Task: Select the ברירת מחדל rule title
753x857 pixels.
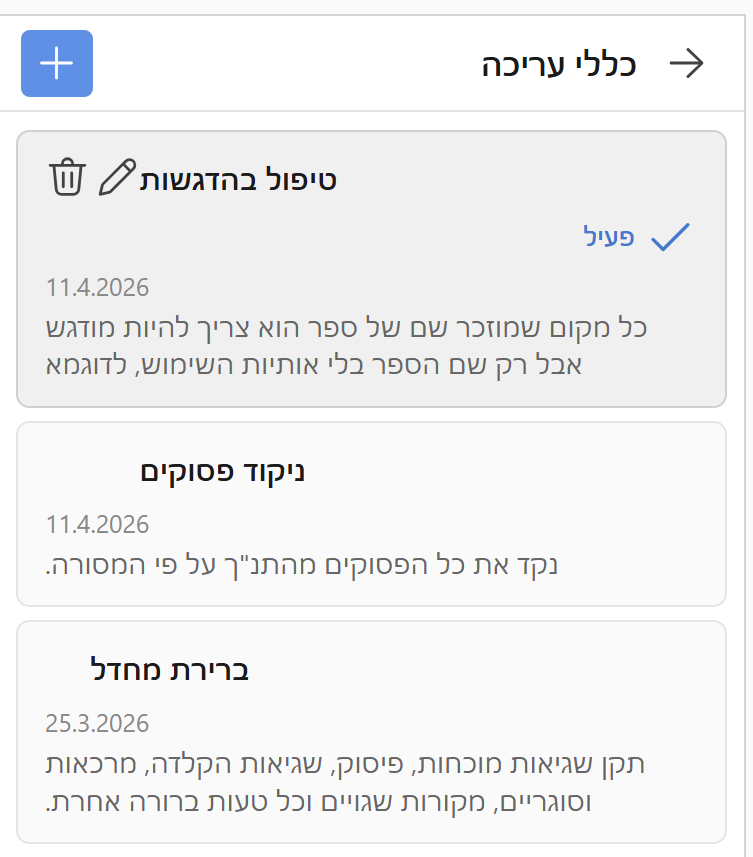Action: click(170, 669)
